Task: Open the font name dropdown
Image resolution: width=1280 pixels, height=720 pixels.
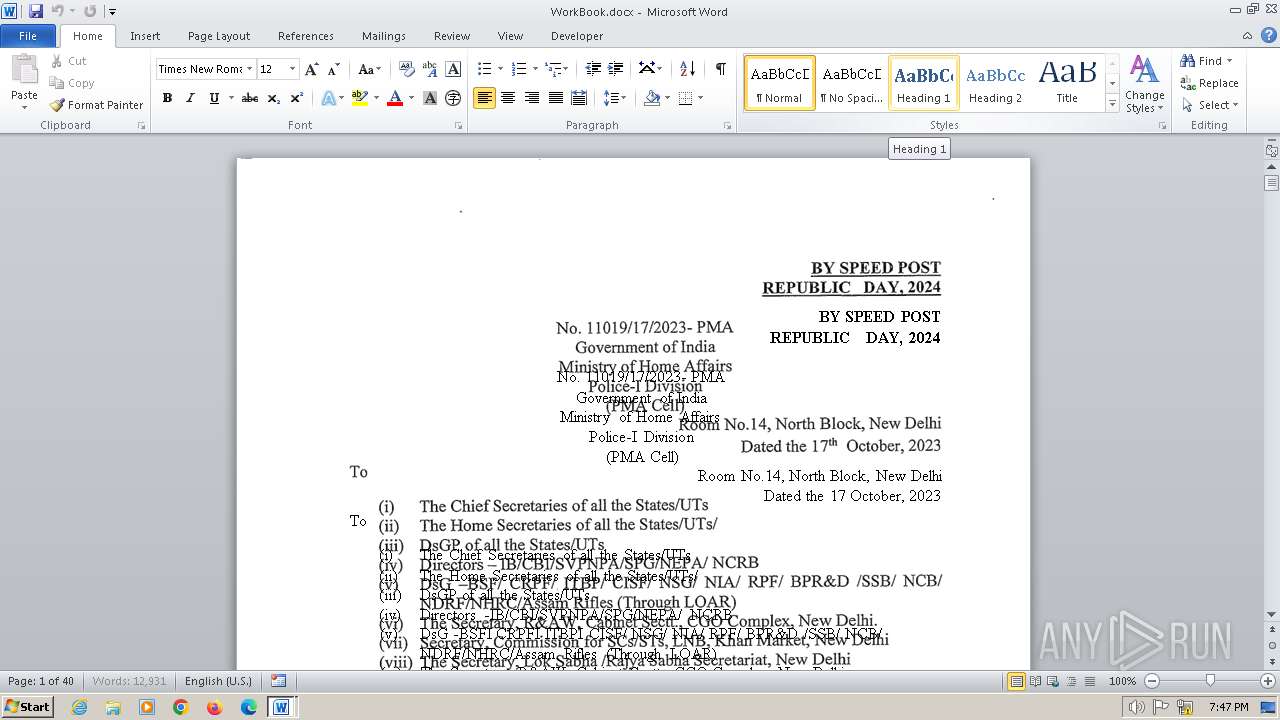Action: pyautogui.click(x=249, y=69)
